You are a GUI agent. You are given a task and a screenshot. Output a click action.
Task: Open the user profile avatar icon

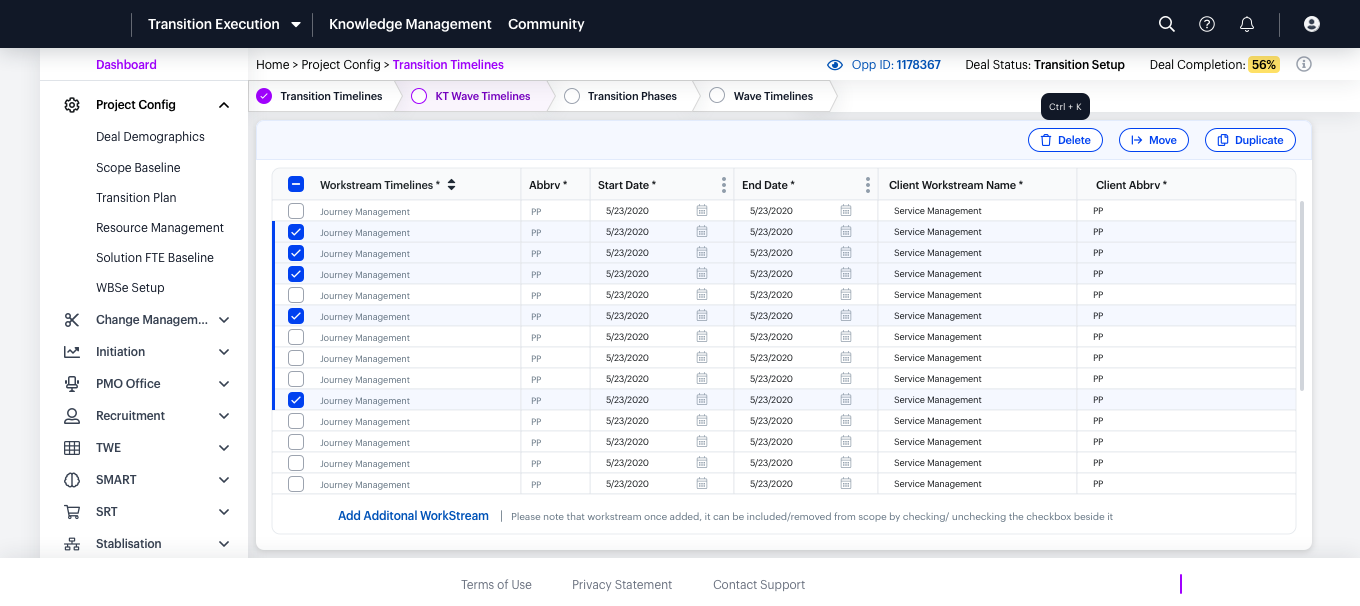coord(1312,24)
